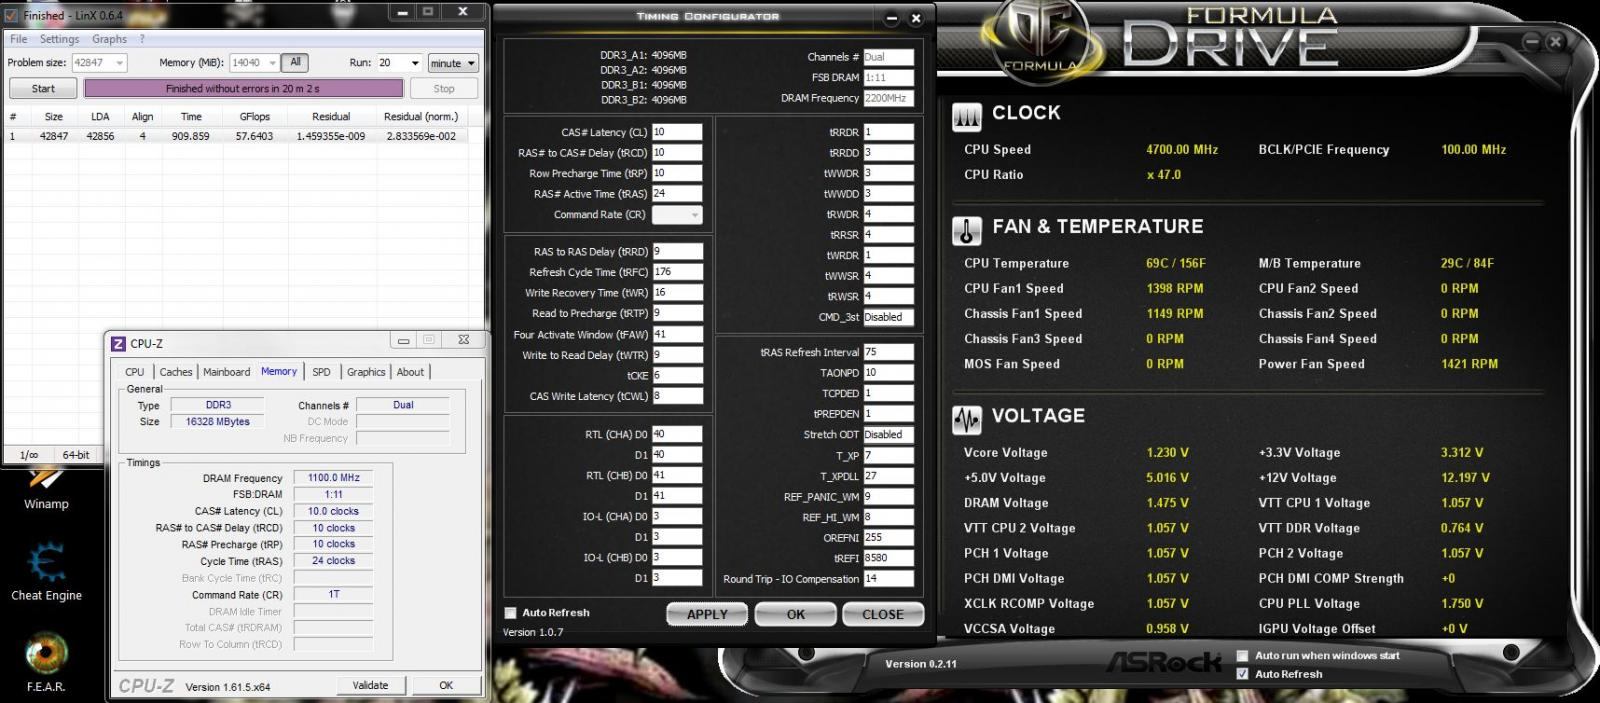The height and width of the screenshot is (703, 1600).
Task: Click the All memory button in LinX
Action: 295,62
